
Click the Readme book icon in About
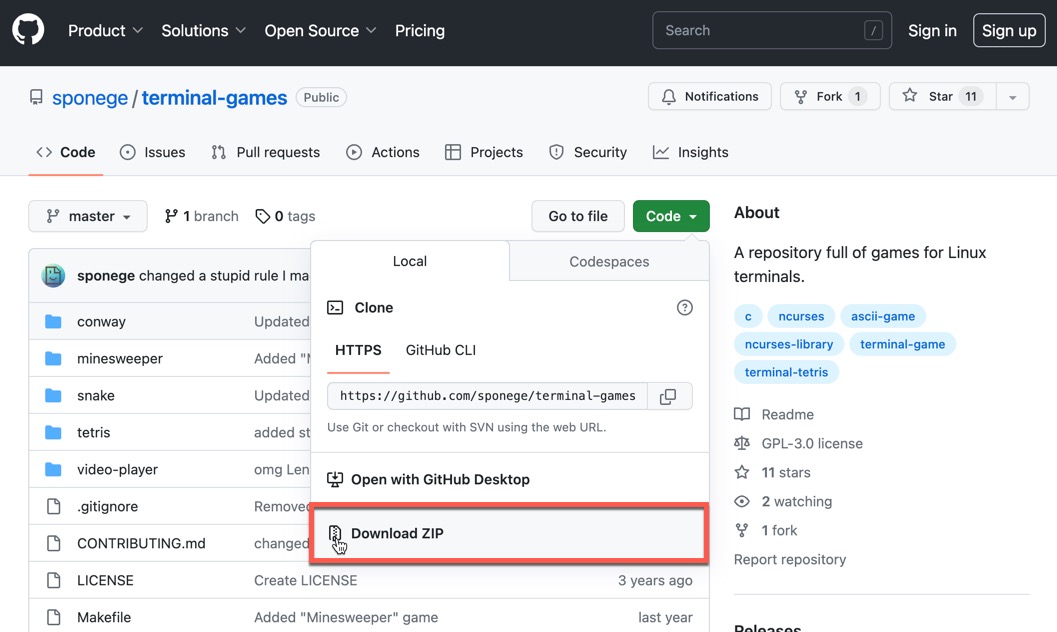pos(742,414)
